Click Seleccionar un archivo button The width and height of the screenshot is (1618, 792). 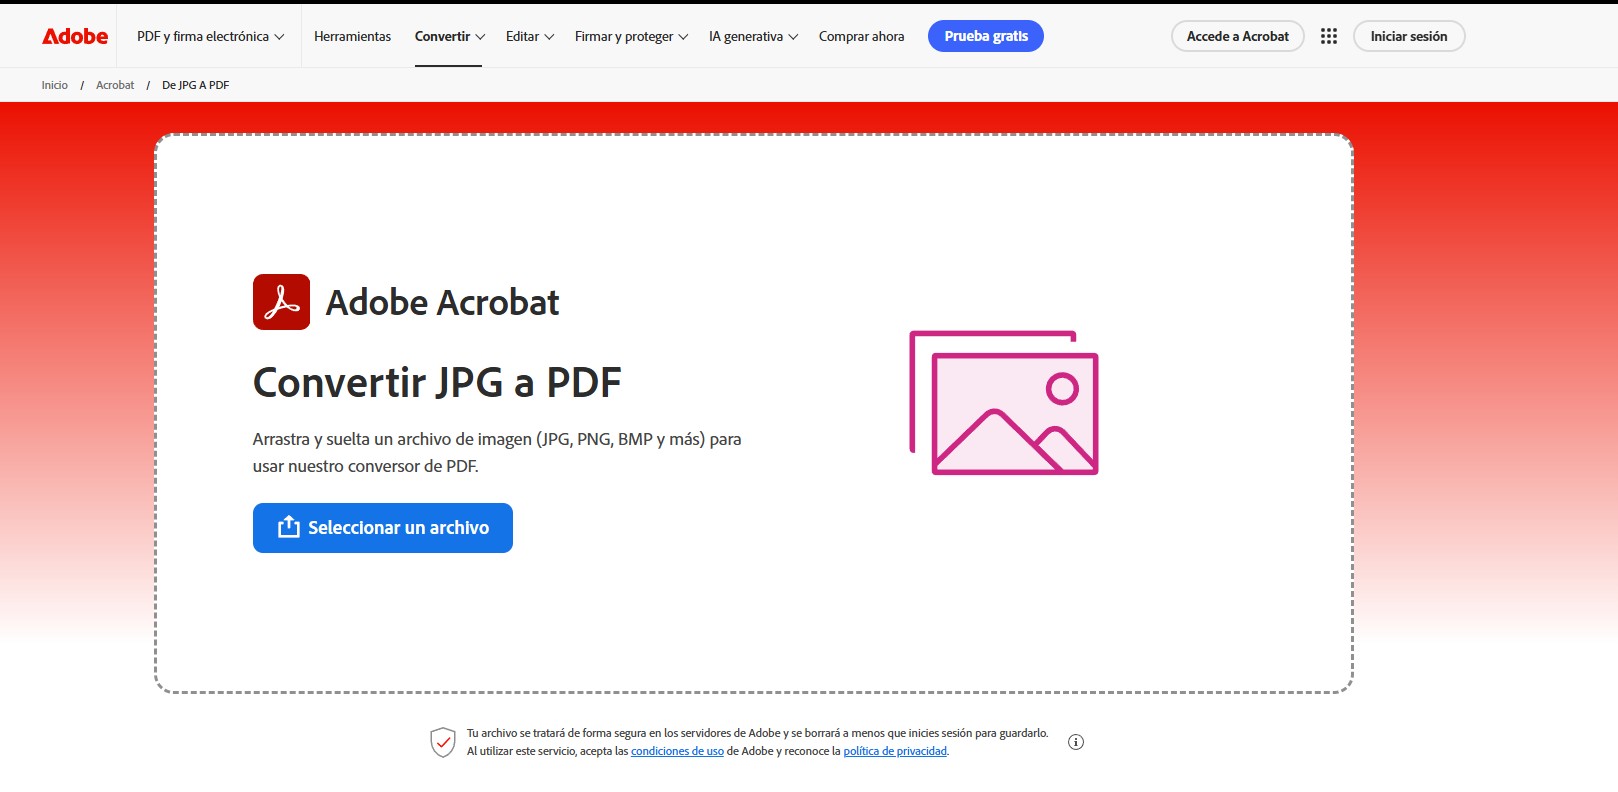point(383,528)
